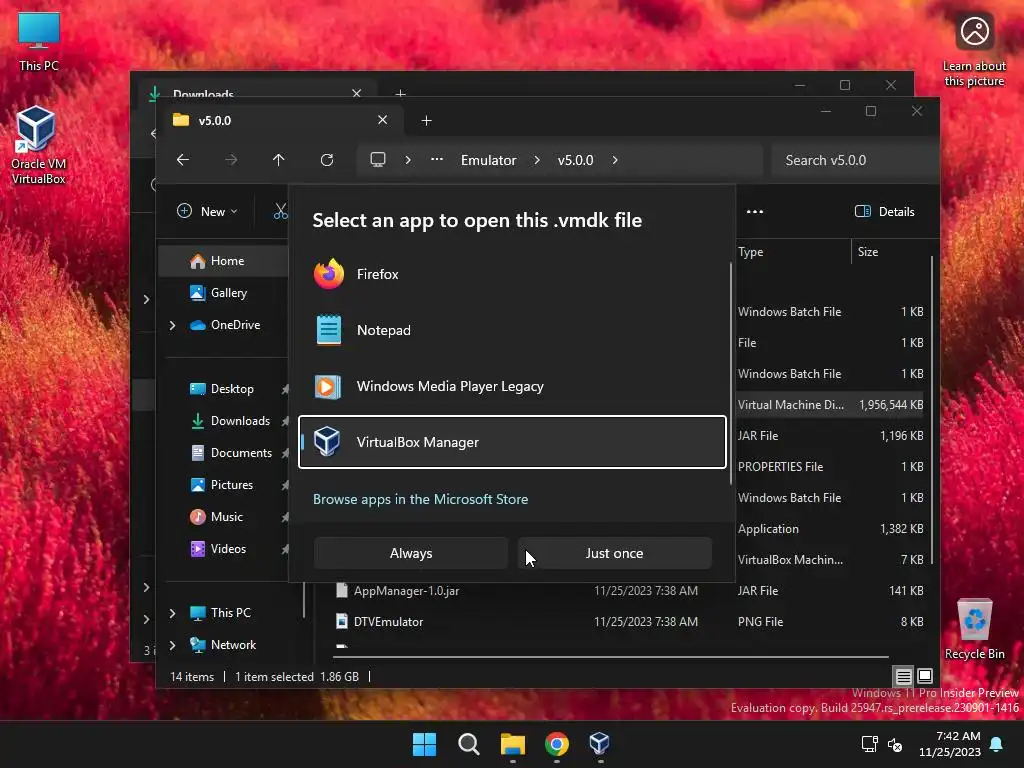Expand the OneDrive tree node
1024x768 pixels.
pos(172,325)
